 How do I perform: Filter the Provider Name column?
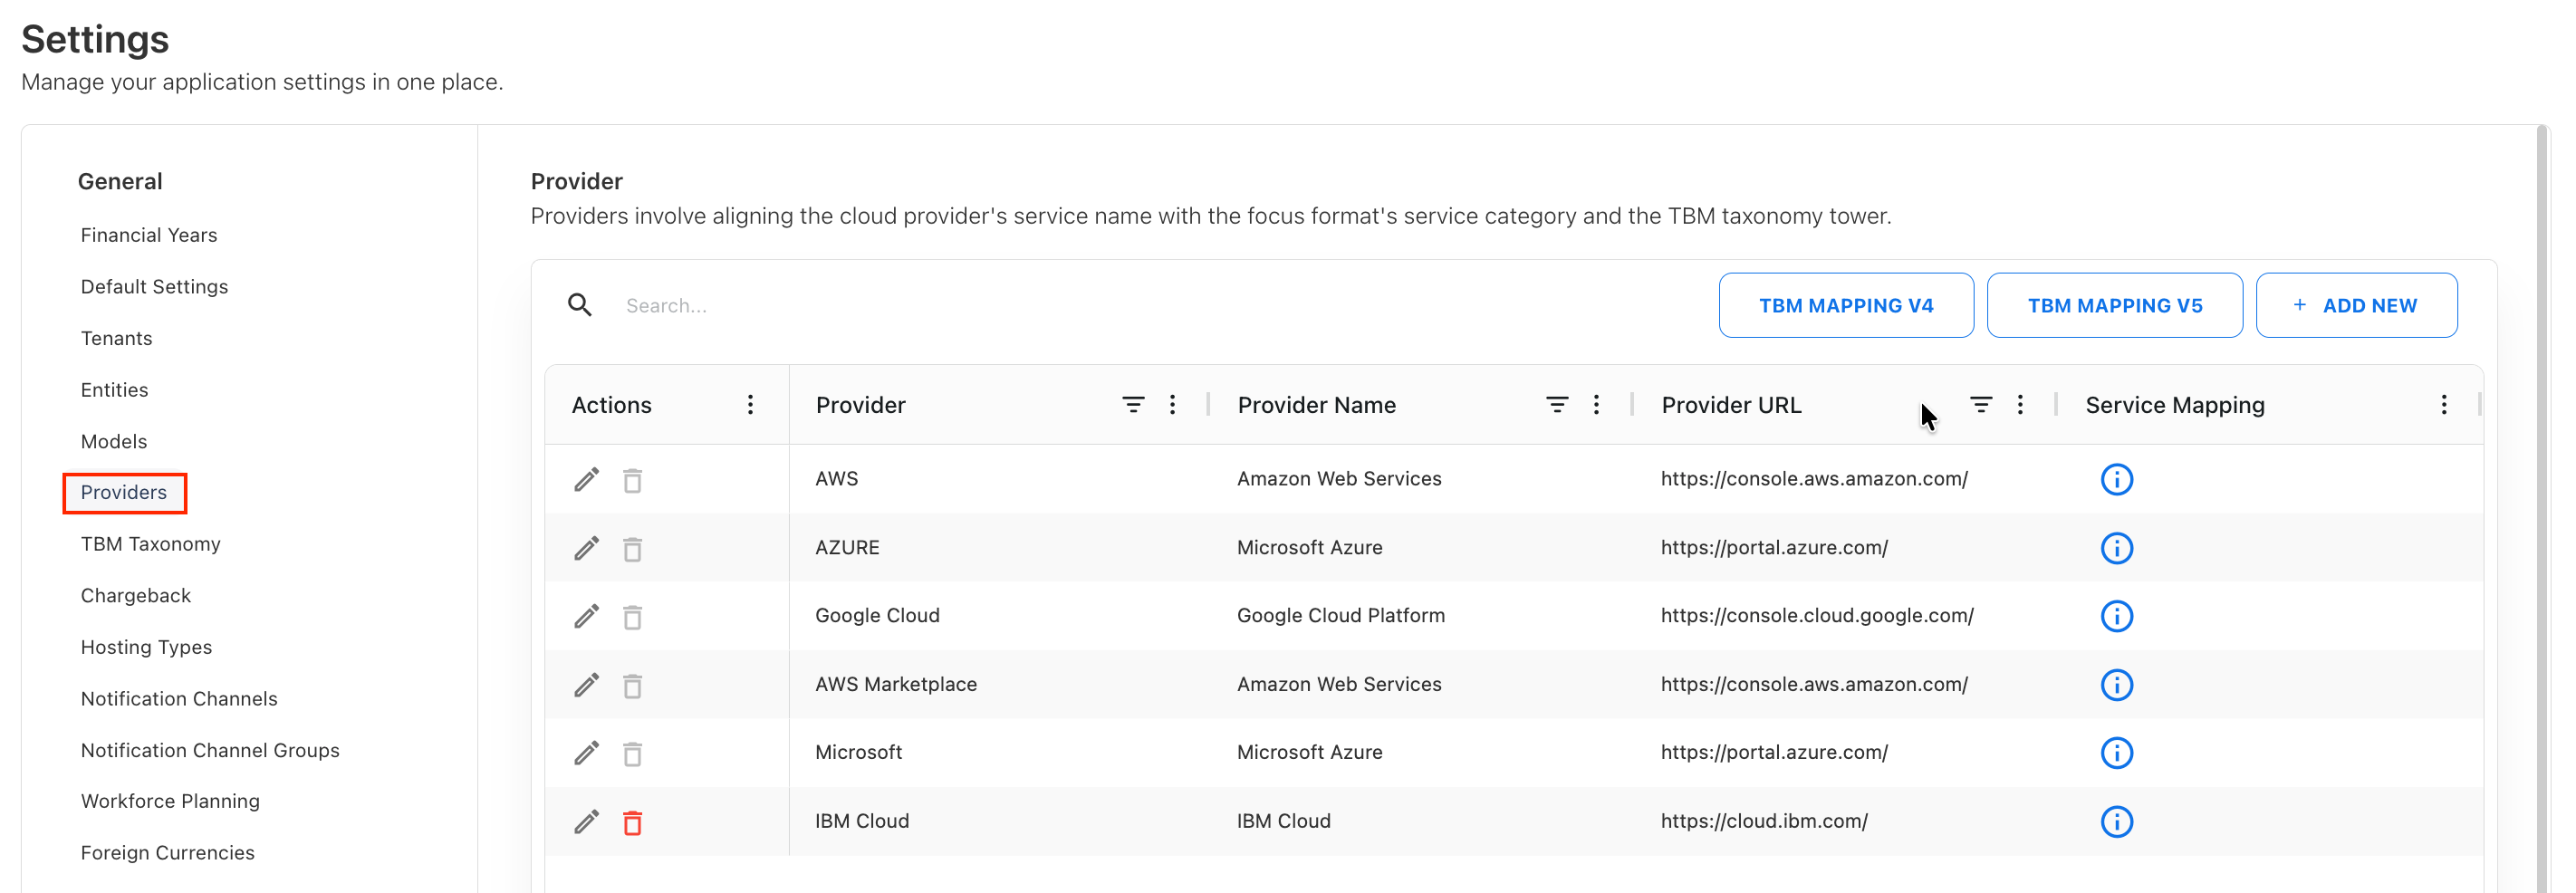coord(1557,405)
